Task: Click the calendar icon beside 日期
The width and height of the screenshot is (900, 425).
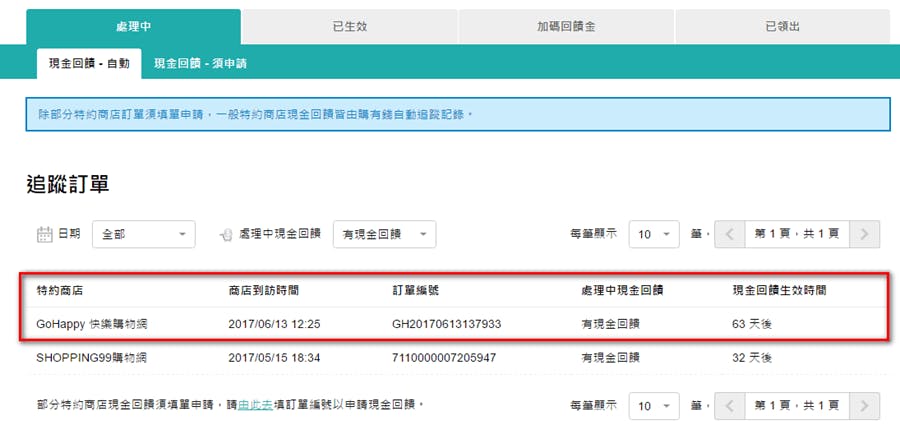Action: click(45, 234)
